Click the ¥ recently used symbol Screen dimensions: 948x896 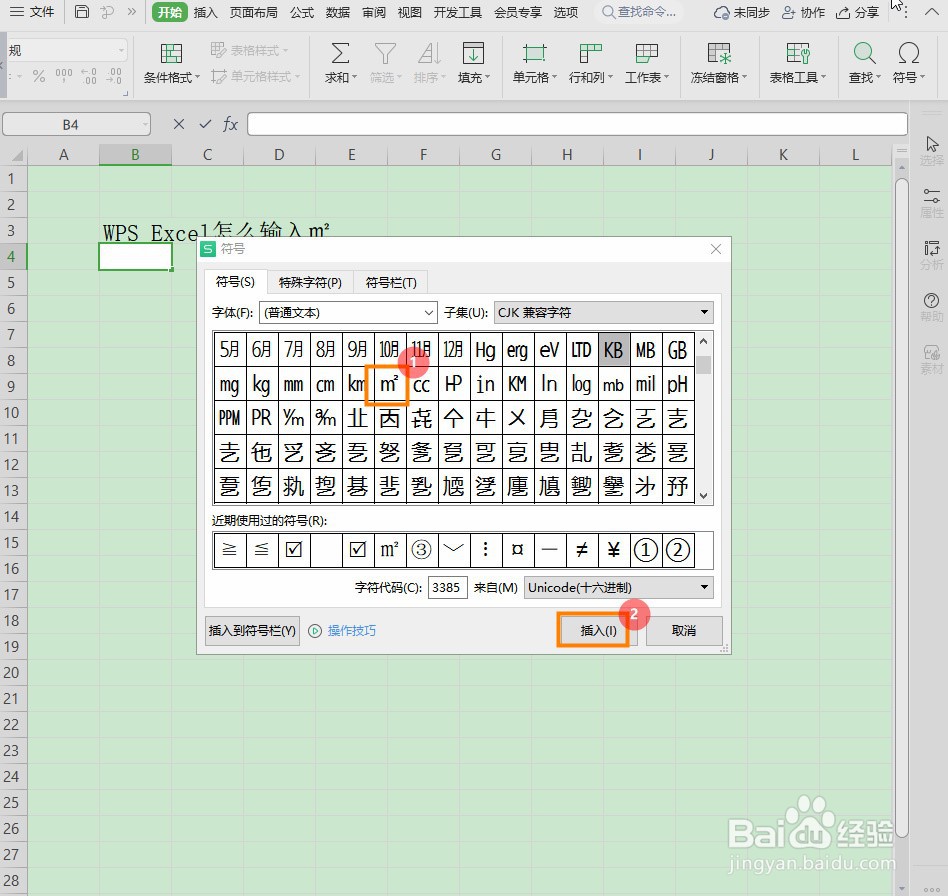click(613, 550)
